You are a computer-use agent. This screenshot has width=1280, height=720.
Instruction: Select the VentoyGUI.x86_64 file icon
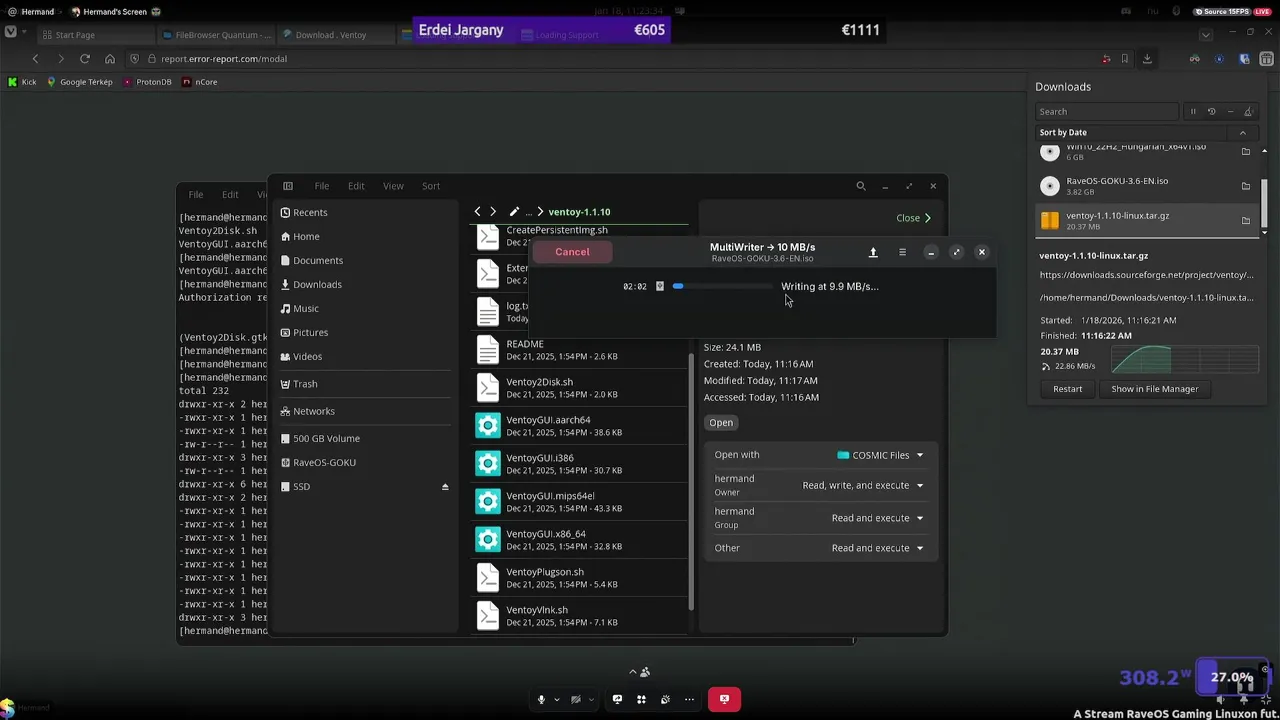(x=487, y=540)
